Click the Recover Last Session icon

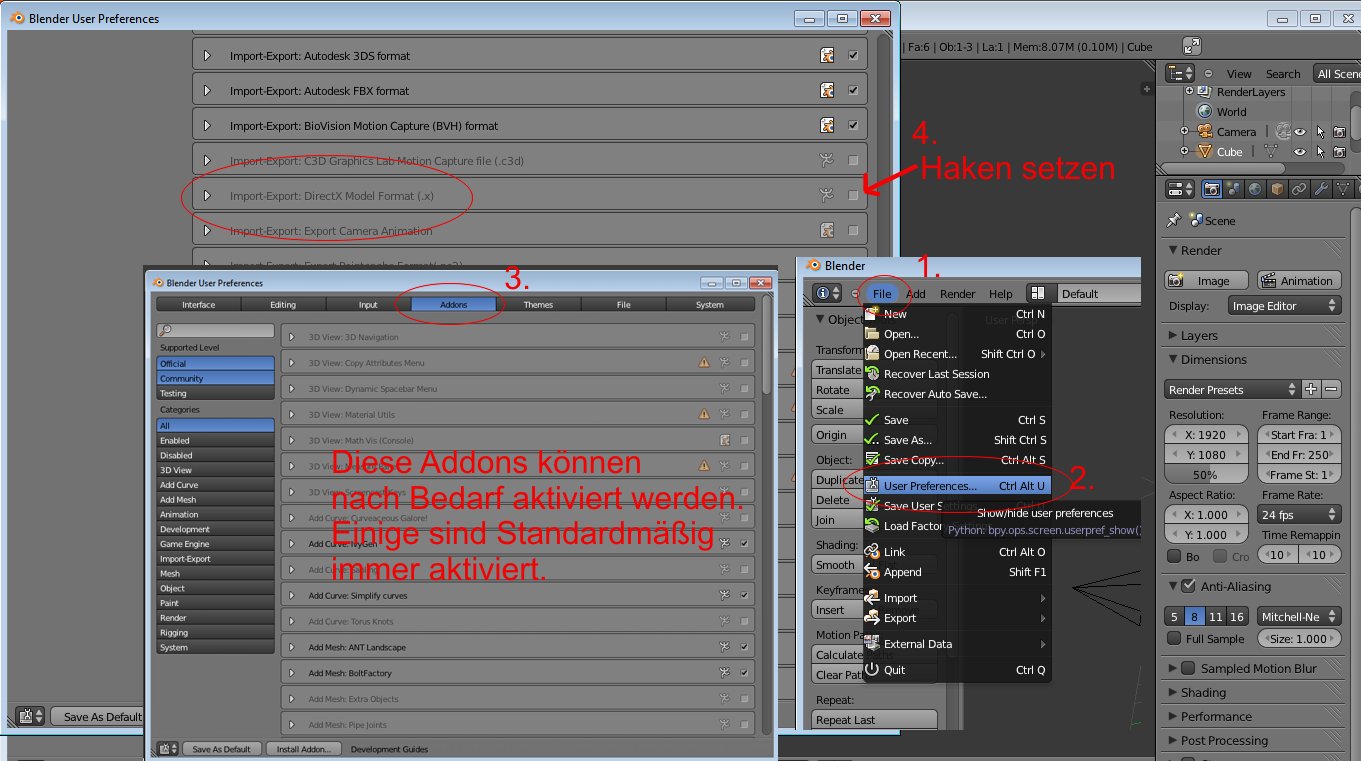coord(872,374)
